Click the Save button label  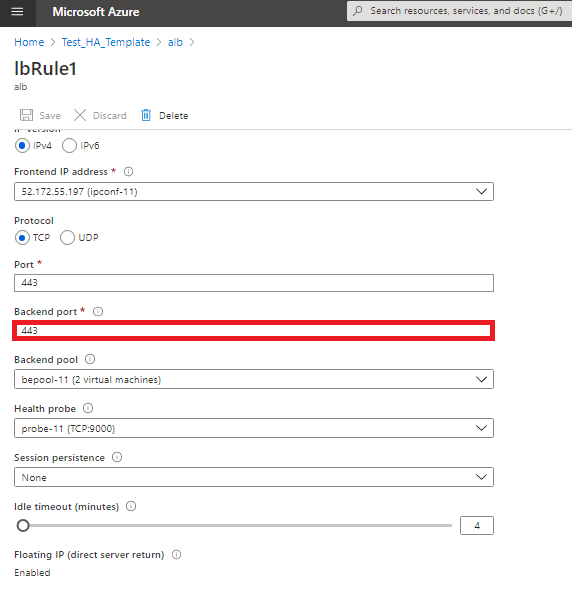click(50, 116)
